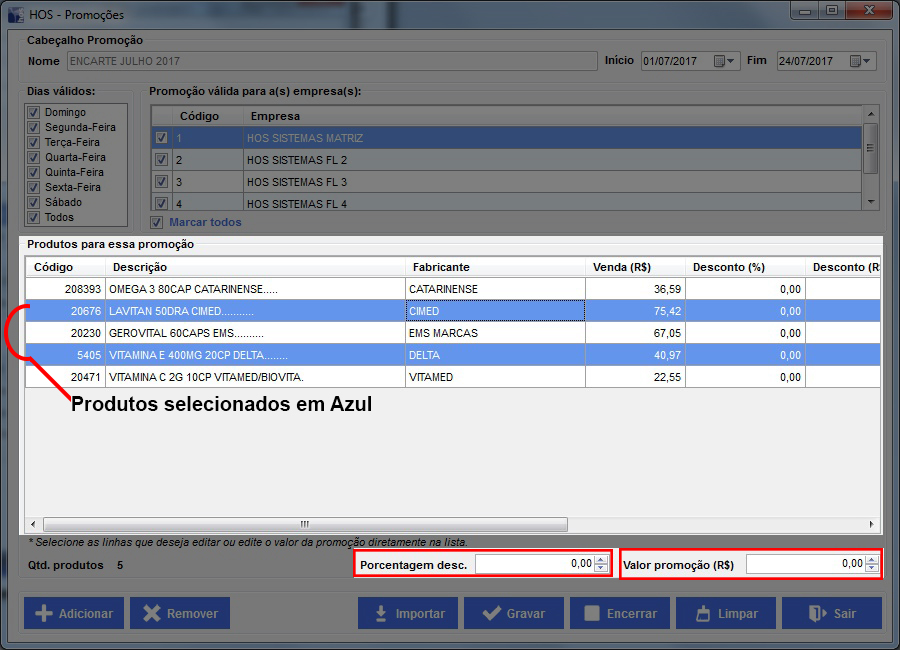900x650 pixels.
Task: Click products list scroll left arrow
Action: point(33,524)
